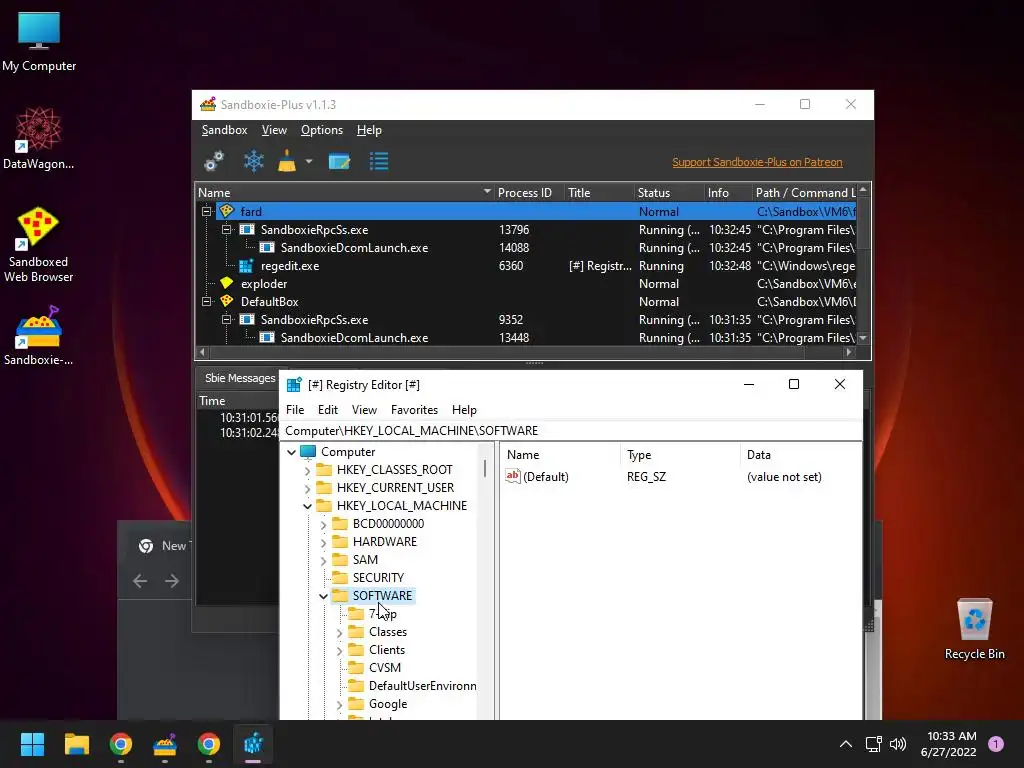Click the broom cleanup icon
This screenshot has height=768, width=1024.
[x=287, y=161]
